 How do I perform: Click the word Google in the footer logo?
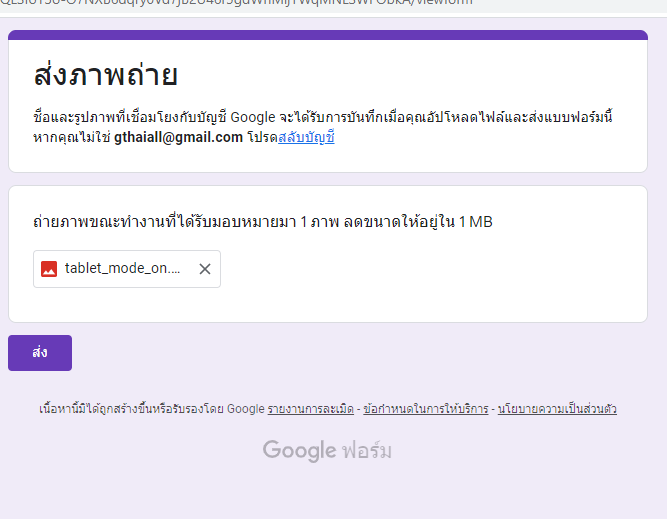[299, 451]
